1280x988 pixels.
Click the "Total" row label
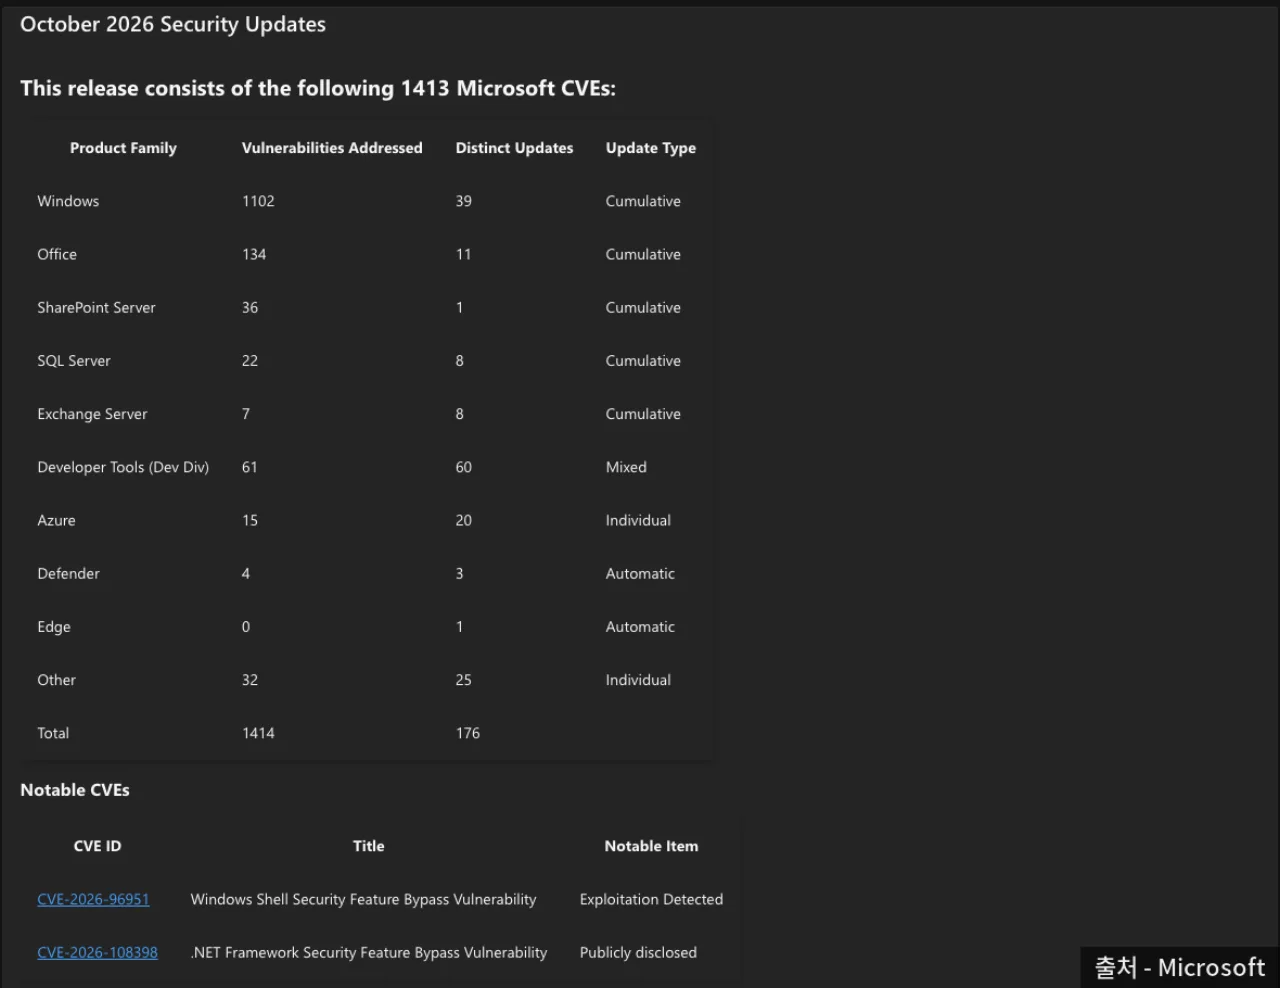(53, 733)
